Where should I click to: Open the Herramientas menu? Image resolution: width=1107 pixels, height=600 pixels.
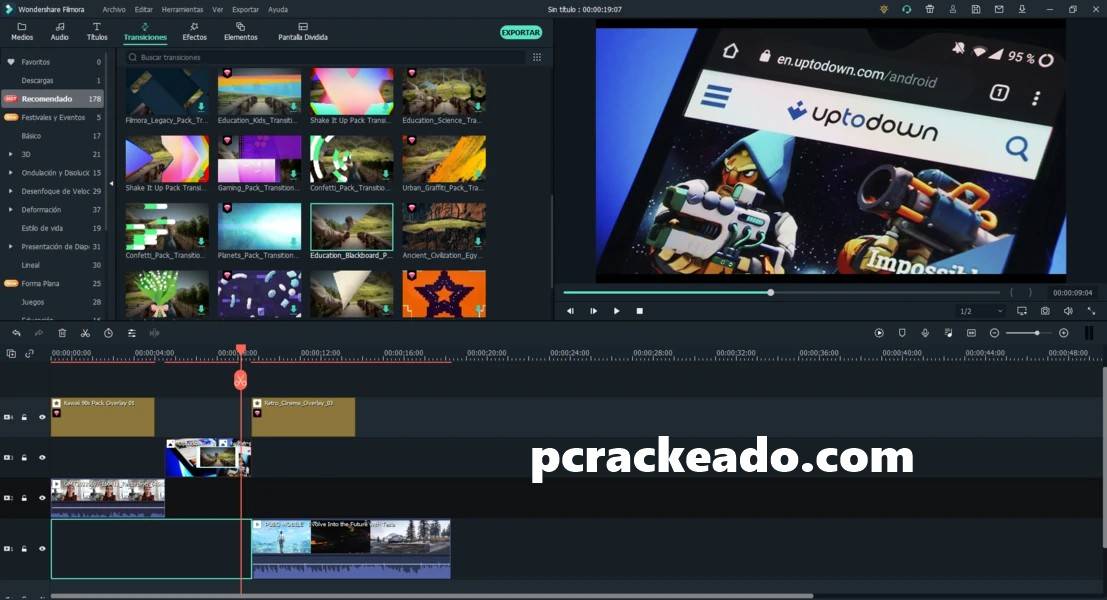(181, 9)
